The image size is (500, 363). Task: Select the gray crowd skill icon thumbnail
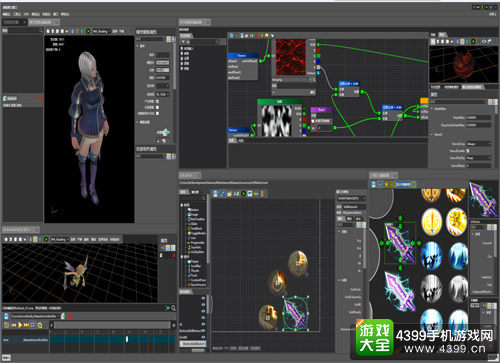(x=431, y=289)
